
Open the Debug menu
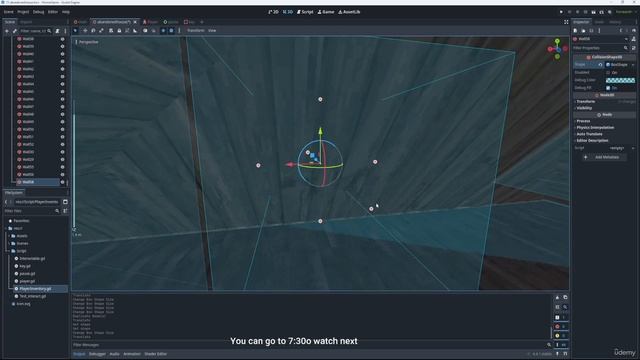[x=38, y=12]
